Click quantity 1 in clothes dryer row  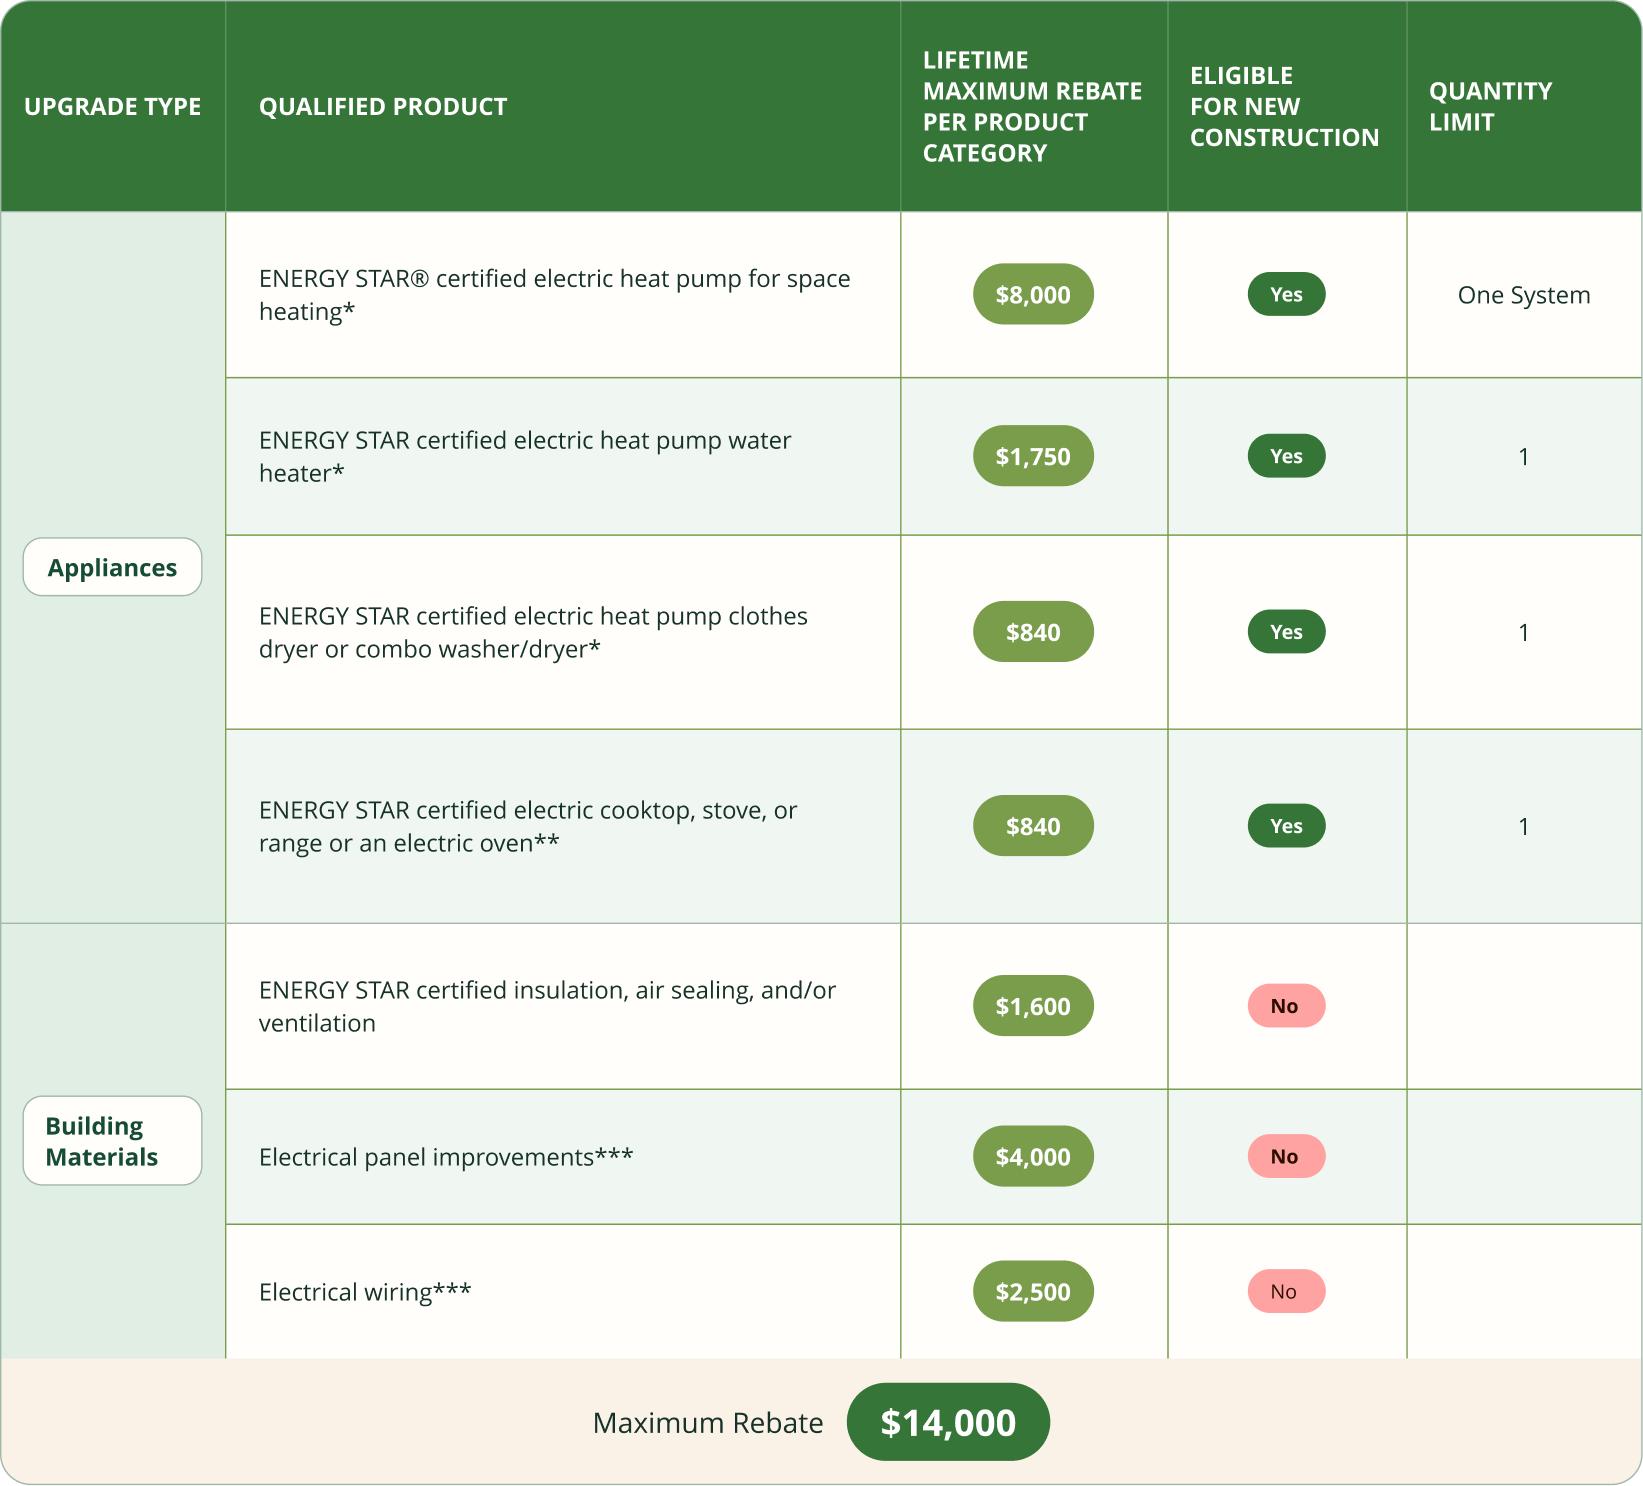pos(1523,633)
